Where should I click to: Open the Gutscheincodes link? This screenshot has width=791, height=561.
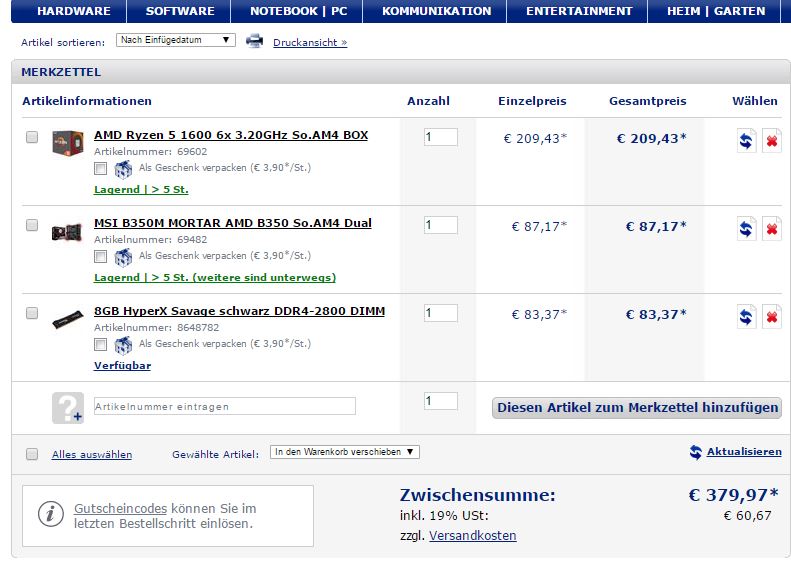tap(120, 509)
